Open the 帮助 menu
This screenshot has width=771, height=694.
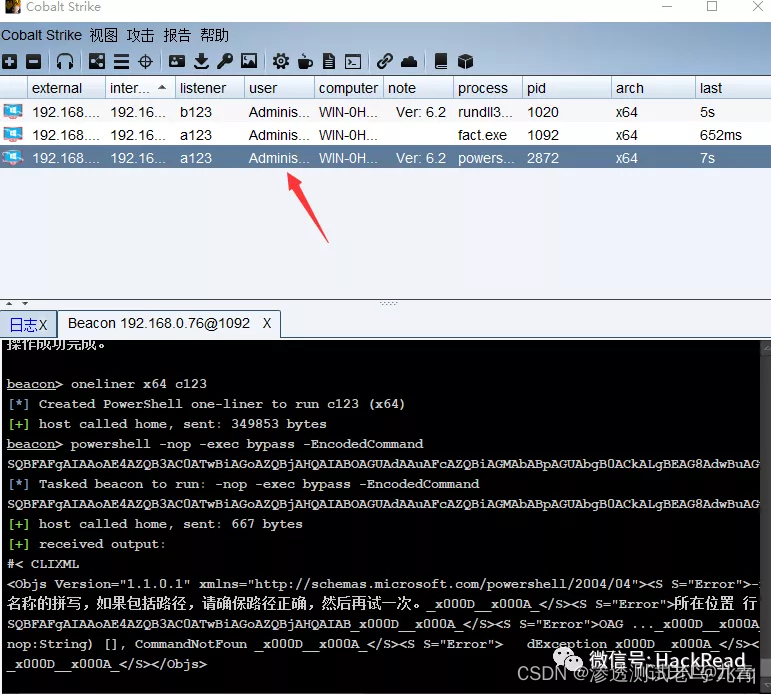point(214,35)
